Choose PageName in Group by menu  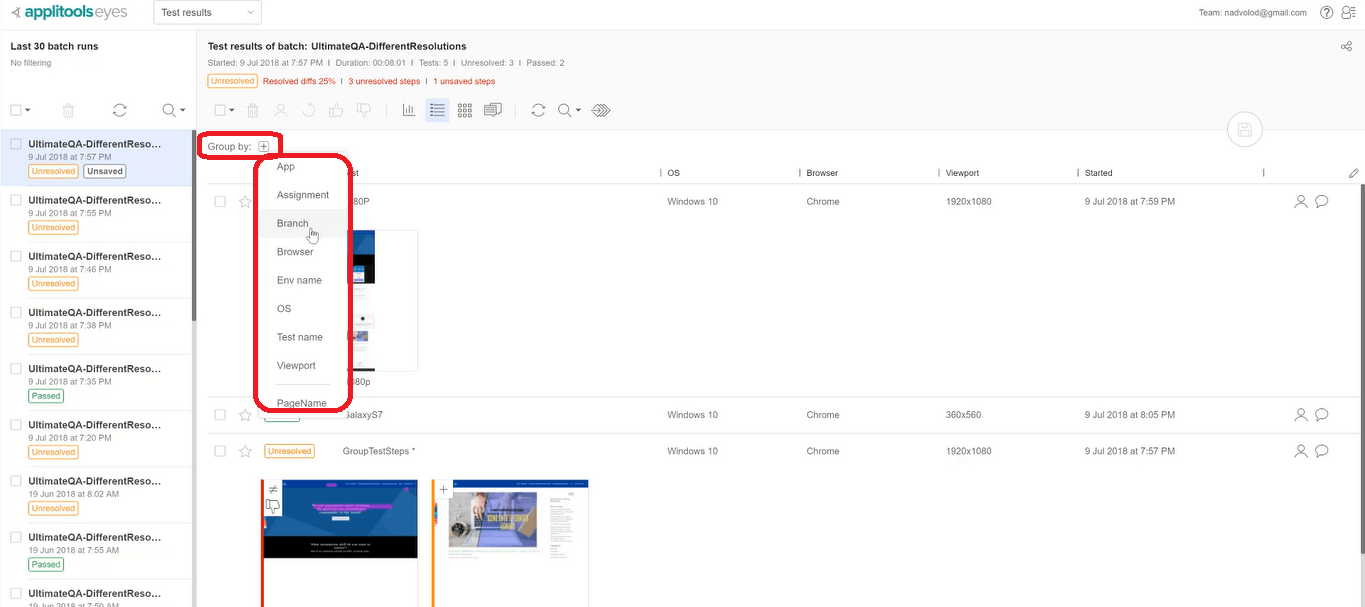[304, 403]
